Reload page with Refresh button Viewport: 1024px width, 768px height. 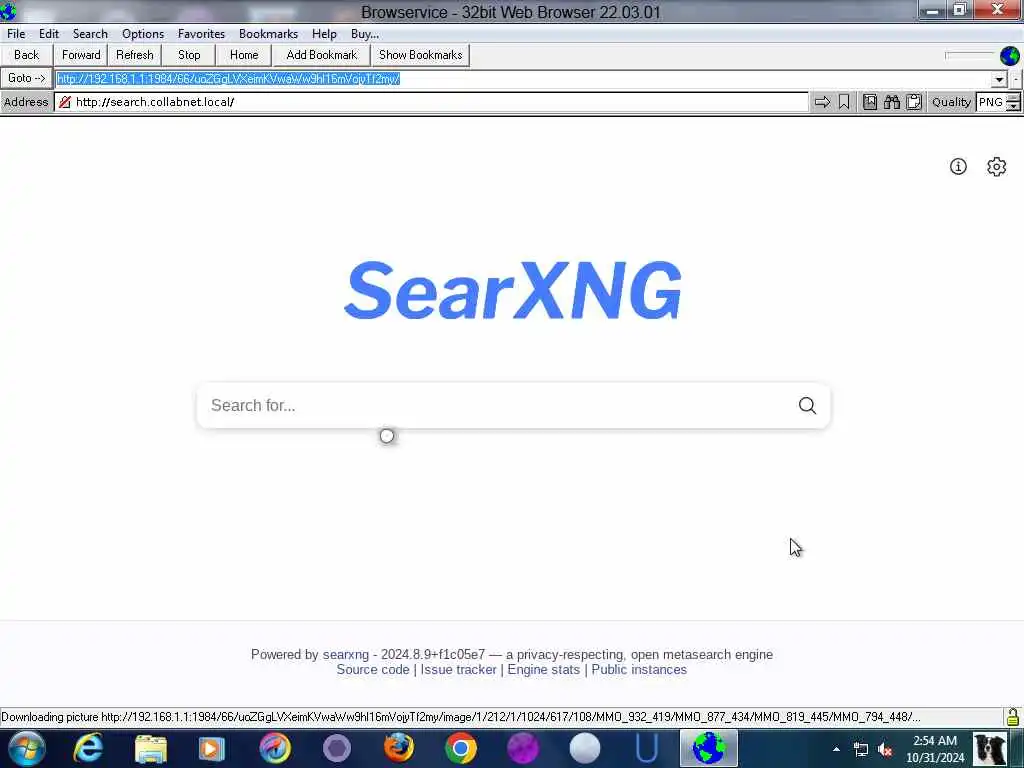coord(135,55)
